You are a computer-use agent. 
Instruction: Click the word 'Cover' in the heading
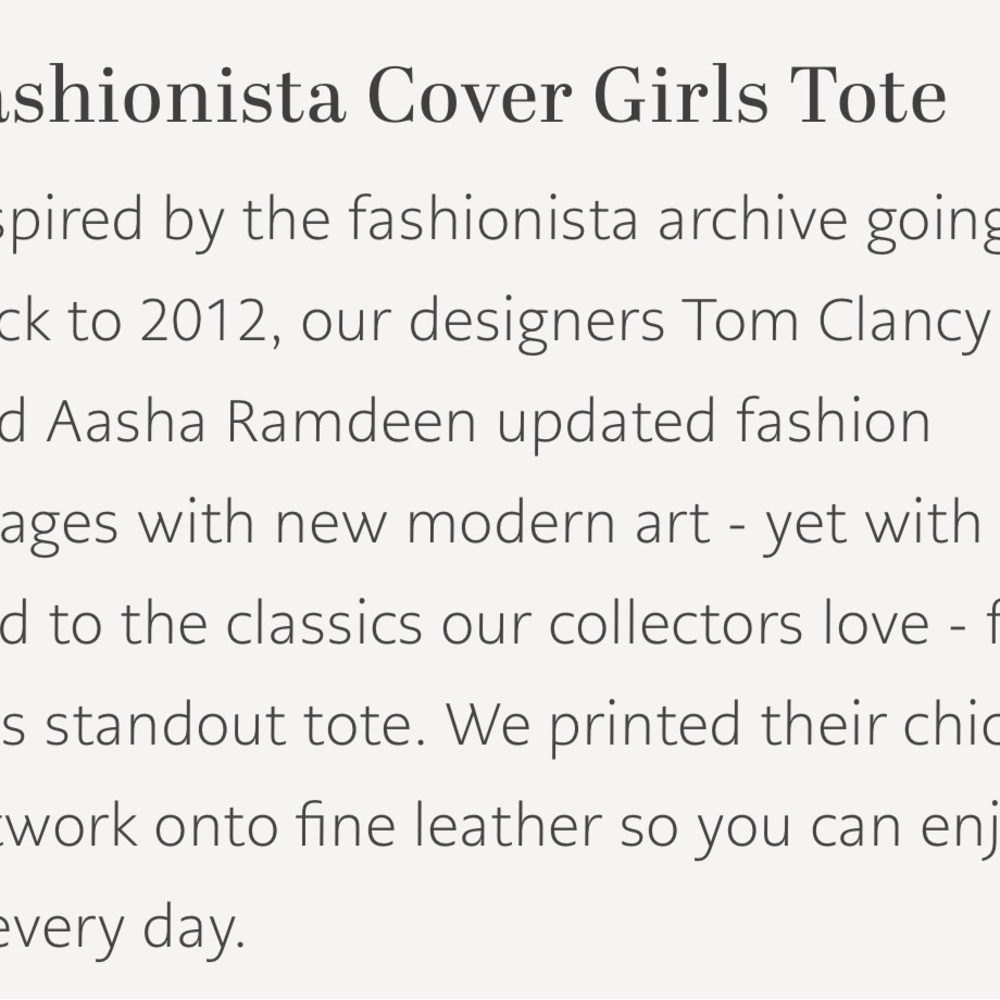[469, 94]
